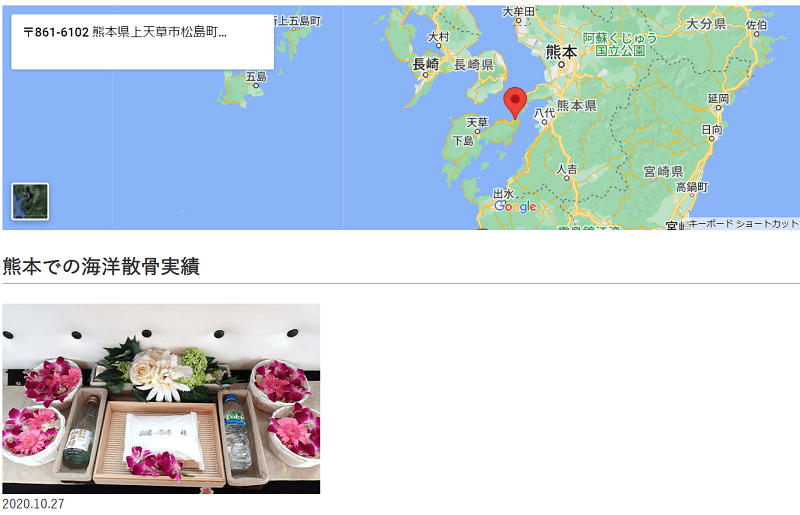The height and width of the screenshot is (515, 800).
Task: Click the 宮崎県 prefecture label
Action: (663, 171)
